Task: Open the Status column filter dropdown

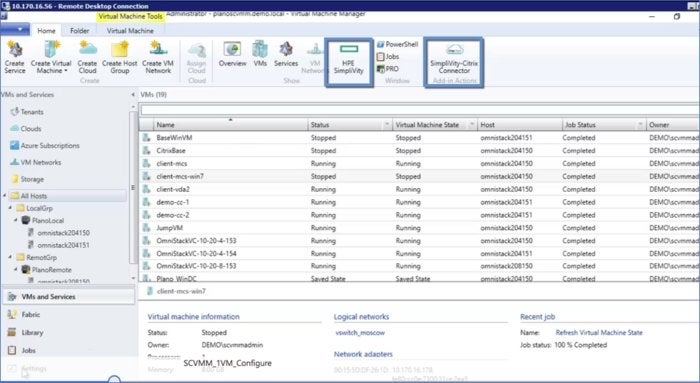Action: [387, 125]
